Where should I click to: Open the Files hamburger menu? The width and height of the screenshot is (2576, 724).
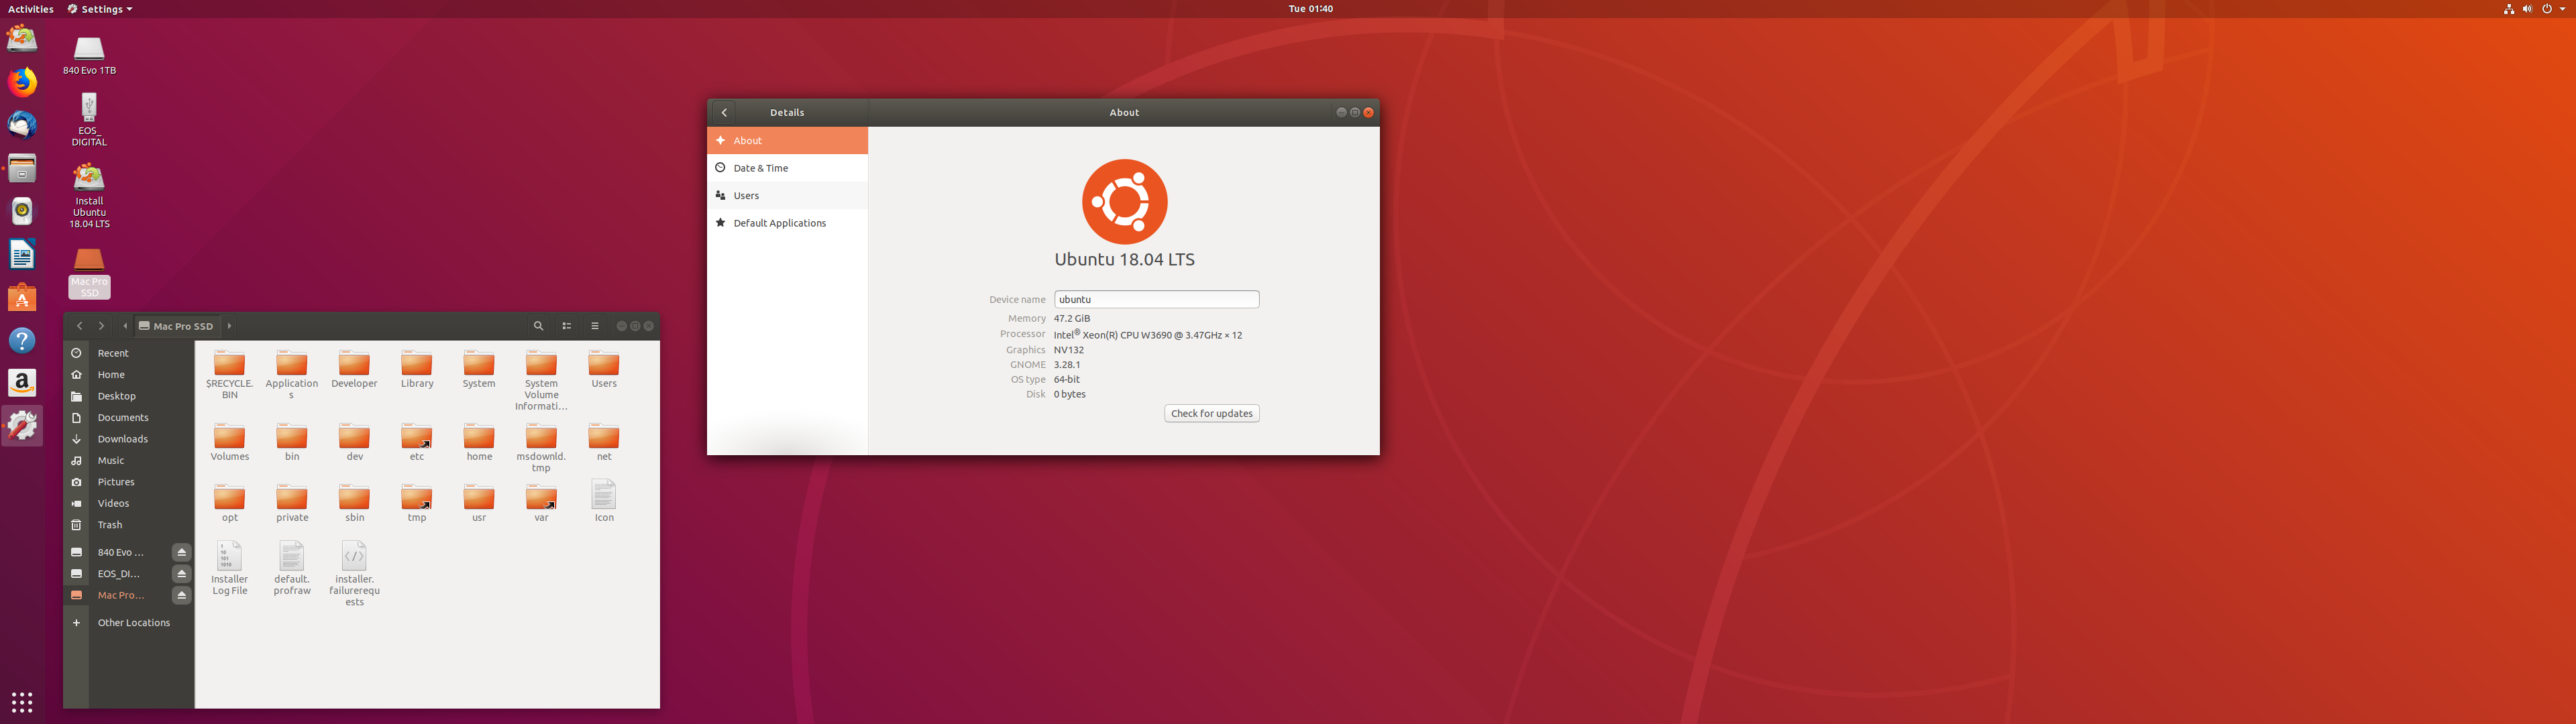[x=595, y=326]
